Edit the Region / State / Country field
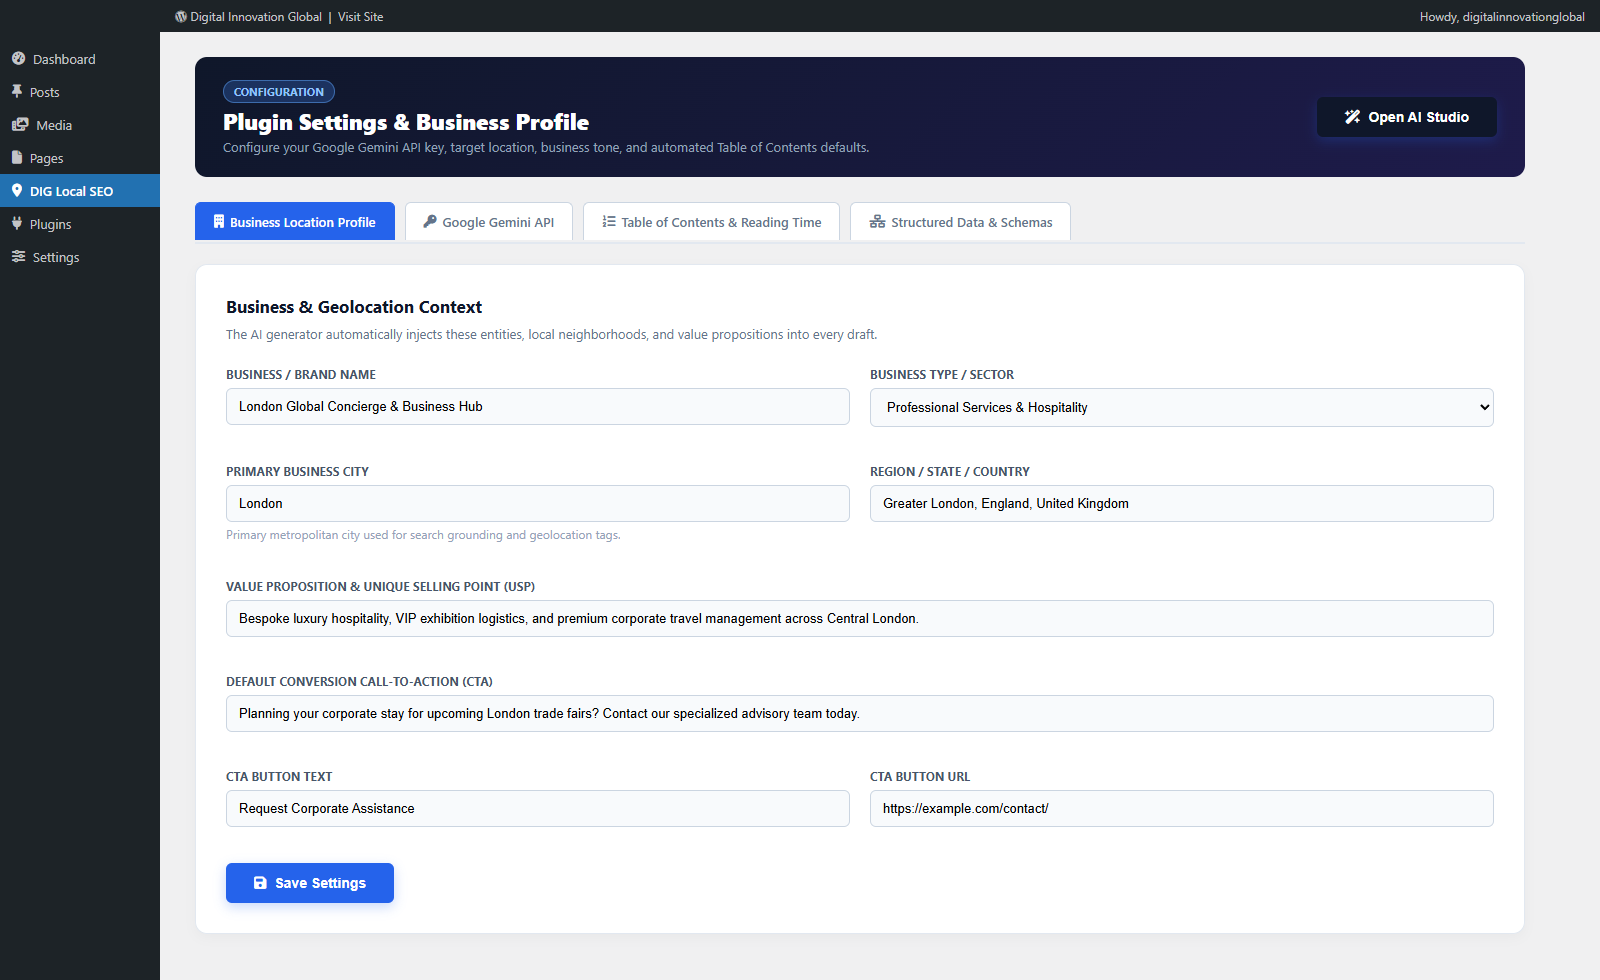This screenshot has height=980, width=1600. tap(1182, 504)
